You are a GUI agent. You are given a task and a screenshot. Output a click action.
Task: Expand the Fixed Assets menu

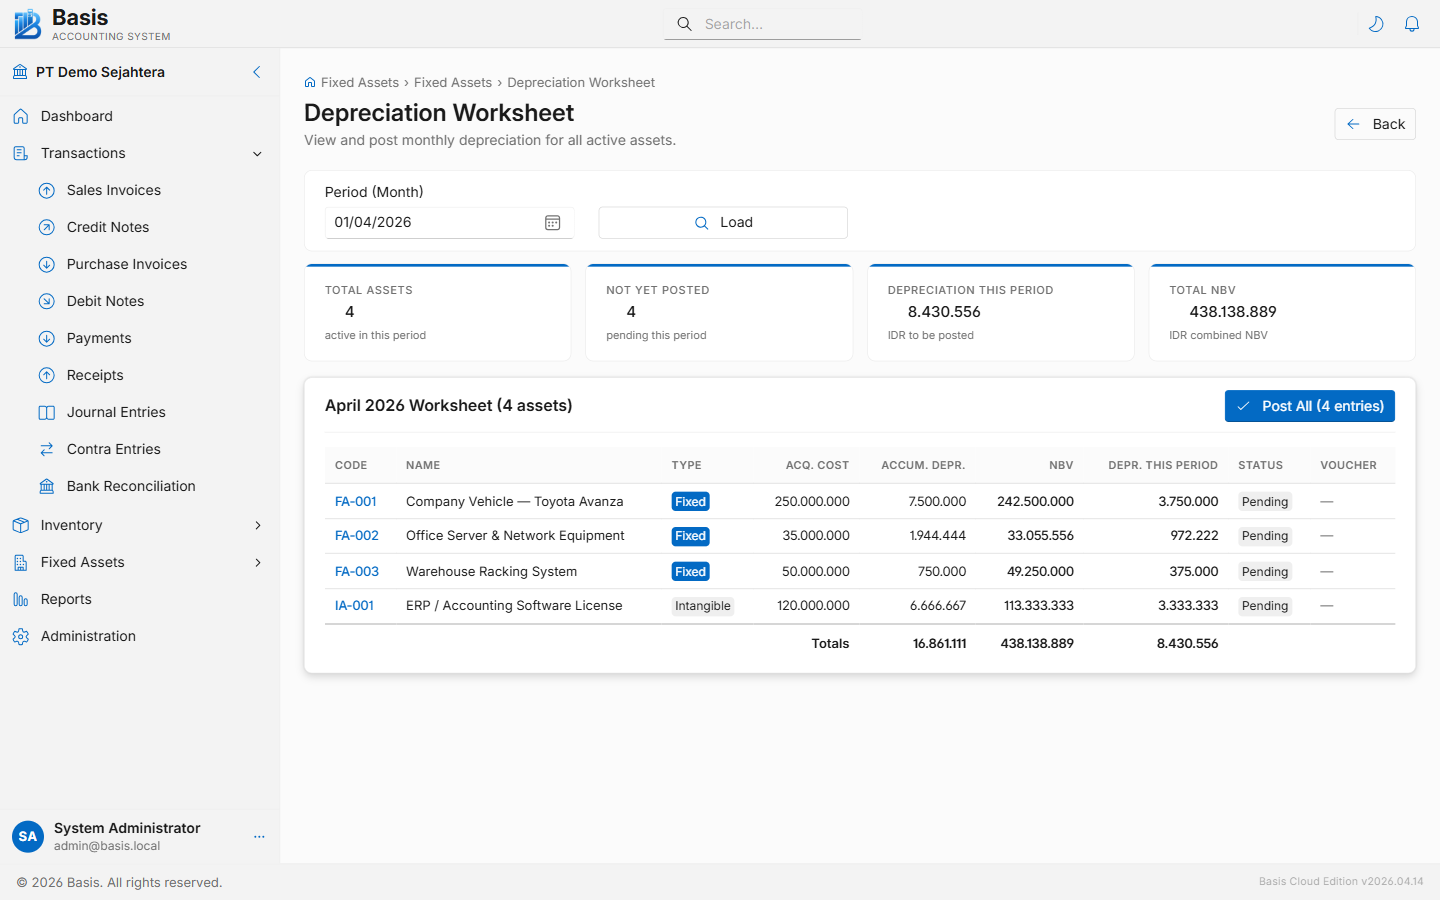click(x=257, y=562)
